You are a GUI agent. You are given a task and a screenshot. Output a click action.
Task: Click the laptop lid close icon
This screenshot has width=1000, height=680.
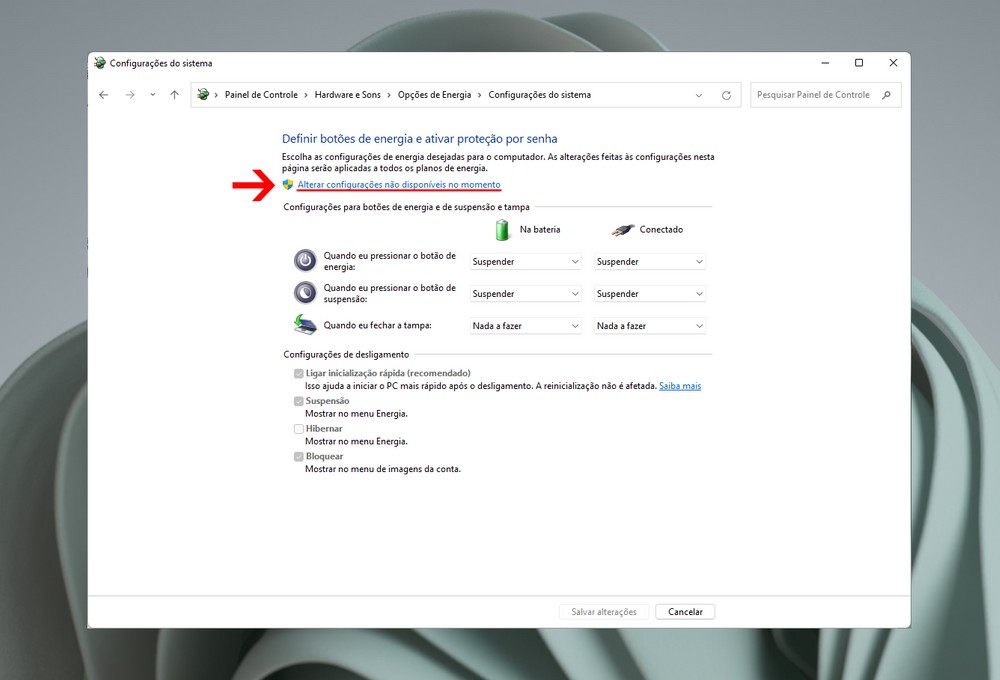point(305,325)
